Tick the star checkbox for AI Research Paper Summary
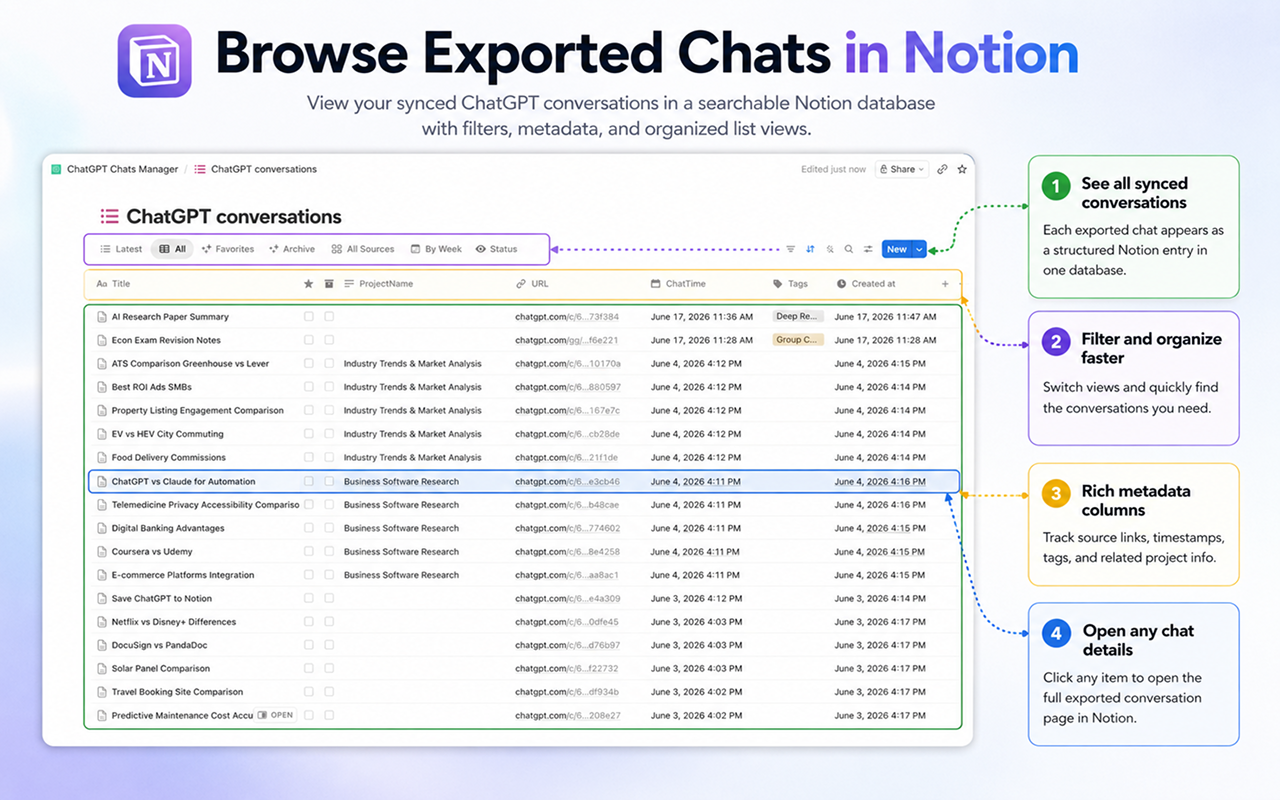 (x=309, y=317)
